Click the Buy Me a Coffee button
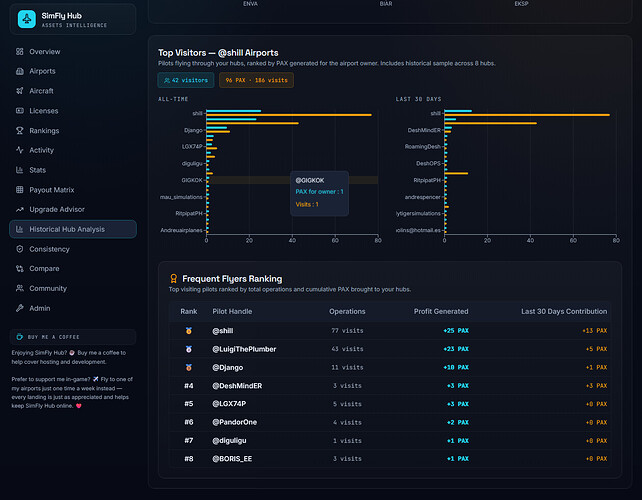 pos(73,337)
